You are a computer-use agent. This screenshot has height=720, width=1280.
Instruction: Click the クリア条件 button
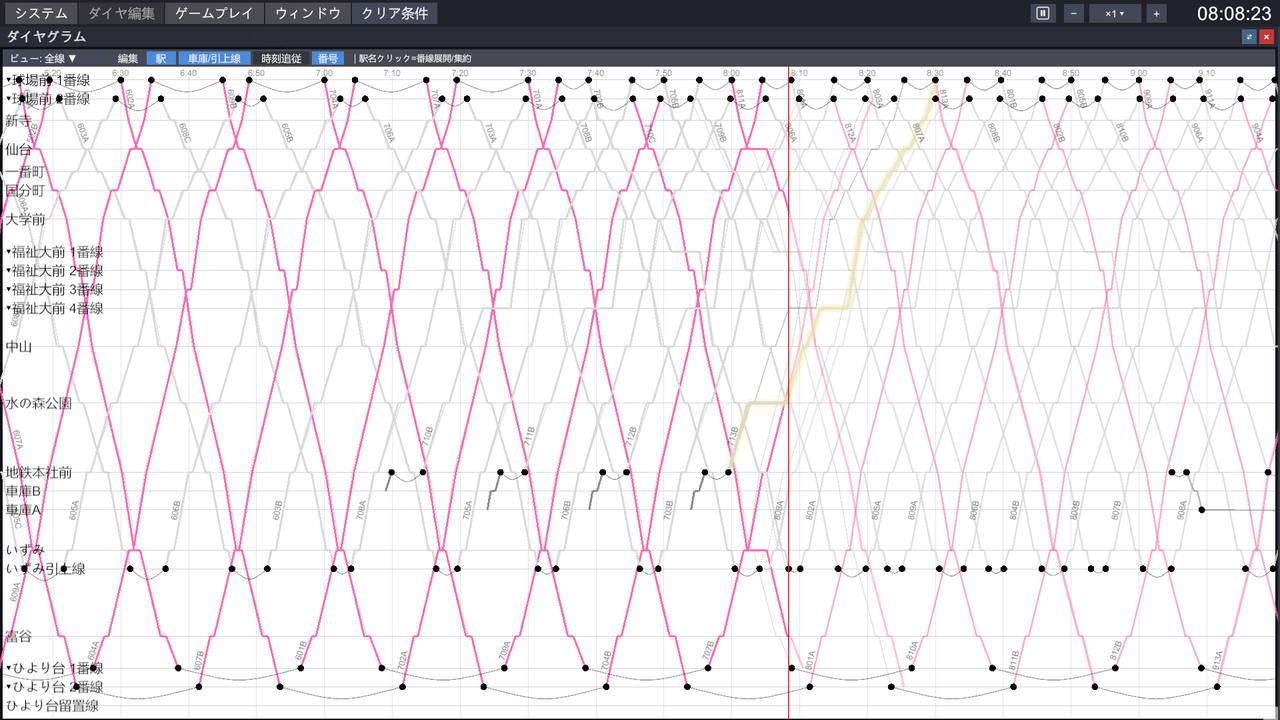coord(394,13)
